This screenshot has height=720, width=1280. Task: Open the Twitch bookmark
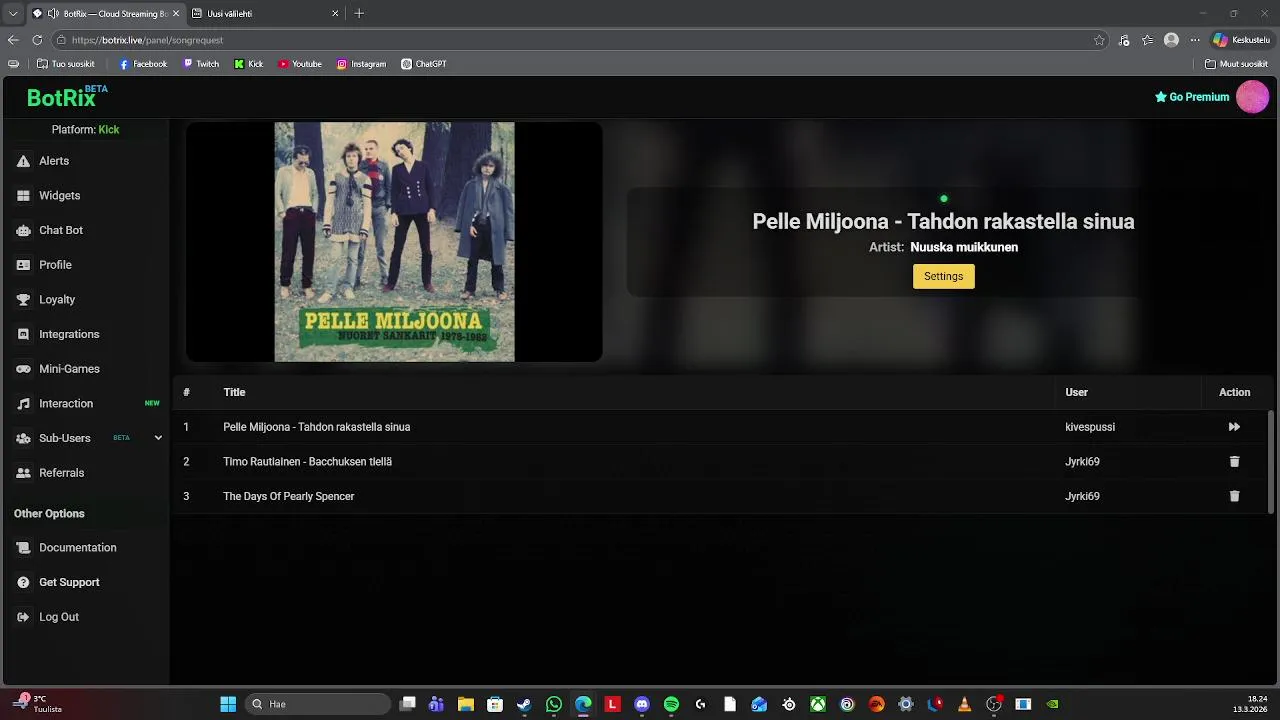point(201,64)
